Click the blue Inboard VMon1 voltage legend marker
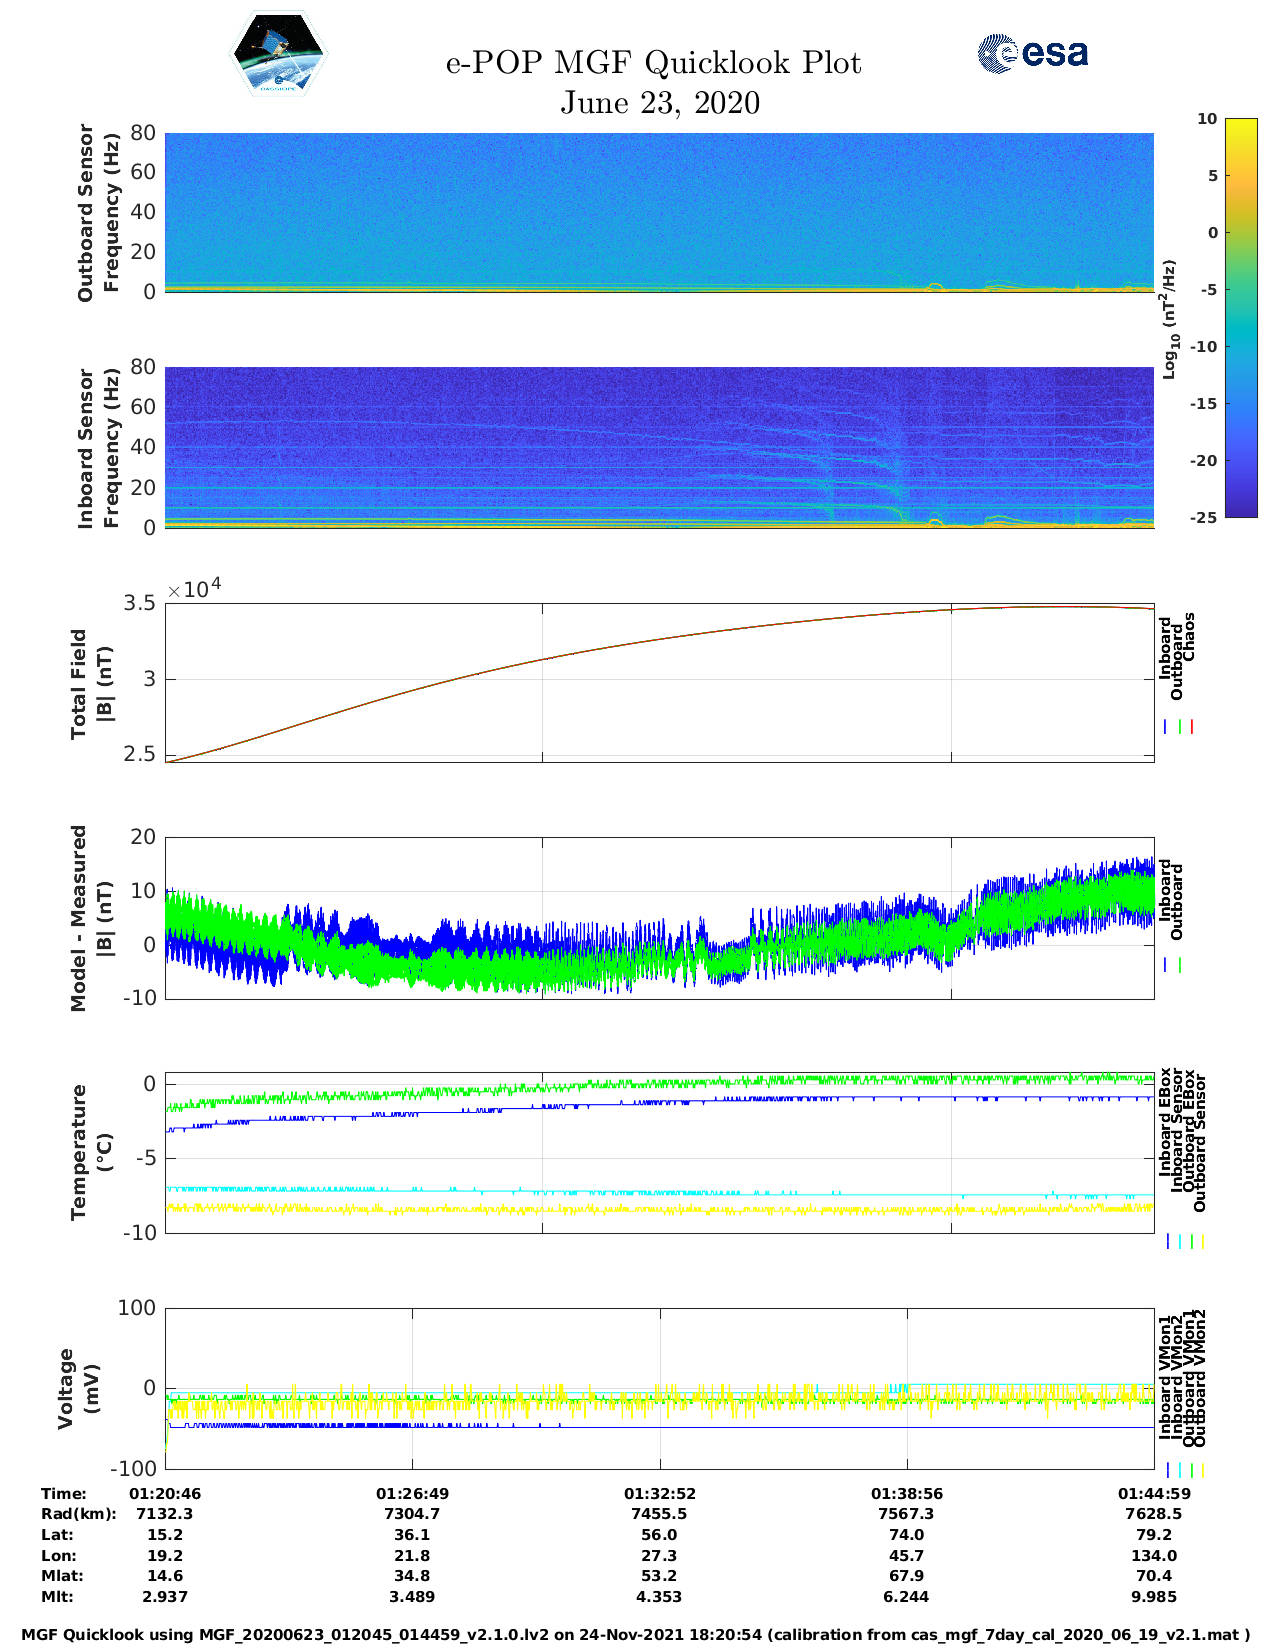 [1168, 1470]
